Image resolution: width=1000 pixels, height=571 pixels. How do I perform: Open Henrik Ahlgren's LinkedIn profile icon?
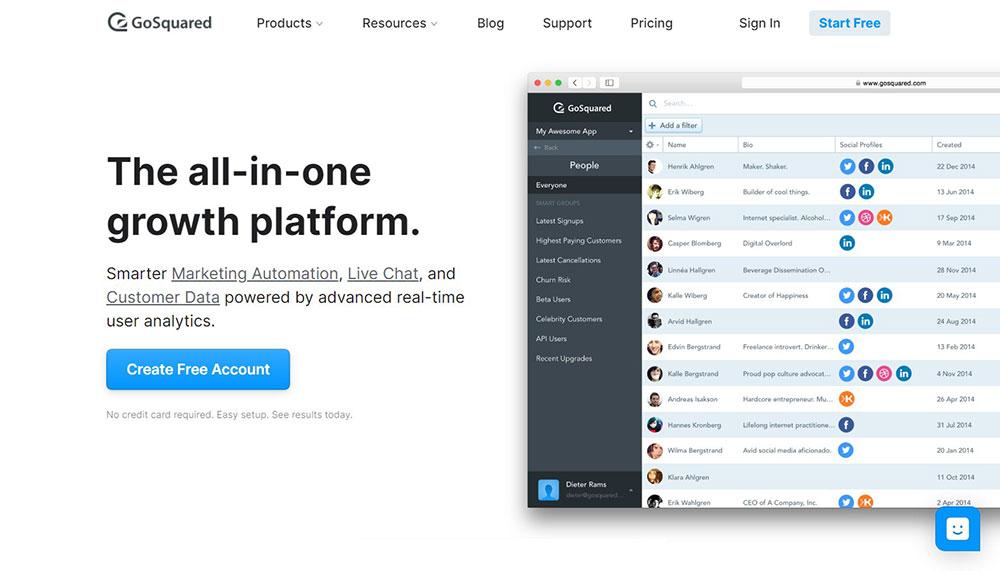click(885, 167)
